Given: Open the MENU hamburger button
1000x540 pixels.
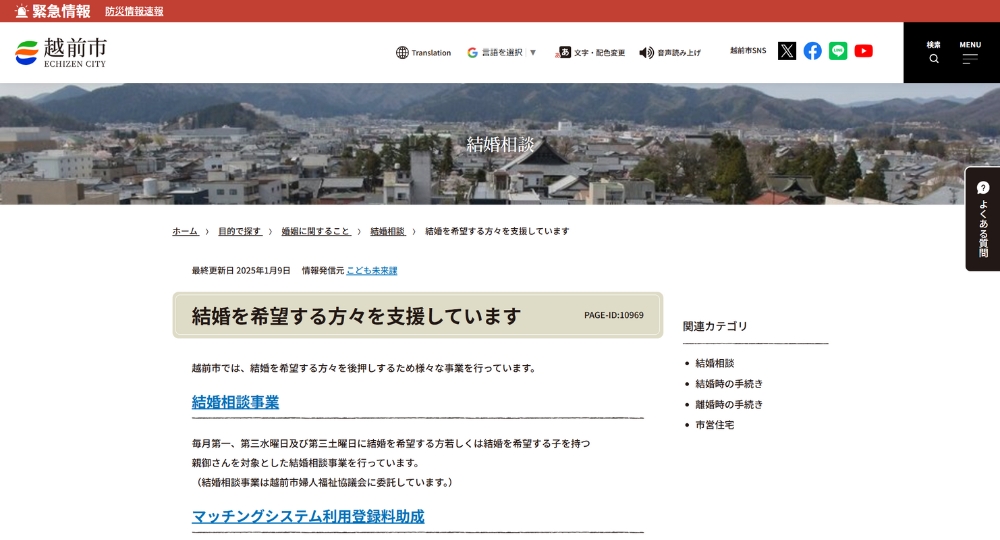Looking at the screenshot, I should coord(970,52).
